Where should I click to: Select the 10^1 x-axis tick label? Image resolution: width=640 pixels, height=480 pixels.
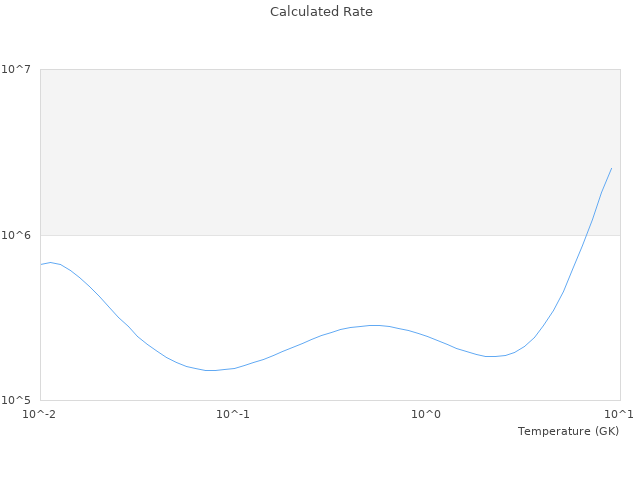[x=620, y=415]
